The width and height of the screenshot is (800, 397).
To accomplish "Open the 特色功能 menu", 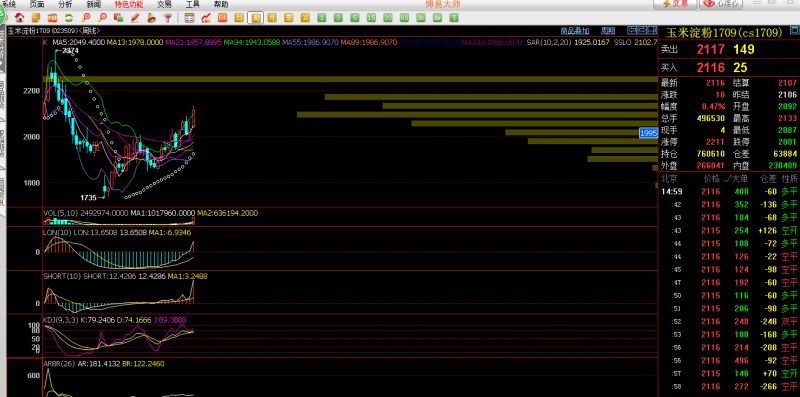I will pyautogui.click(x=129, y=4).
